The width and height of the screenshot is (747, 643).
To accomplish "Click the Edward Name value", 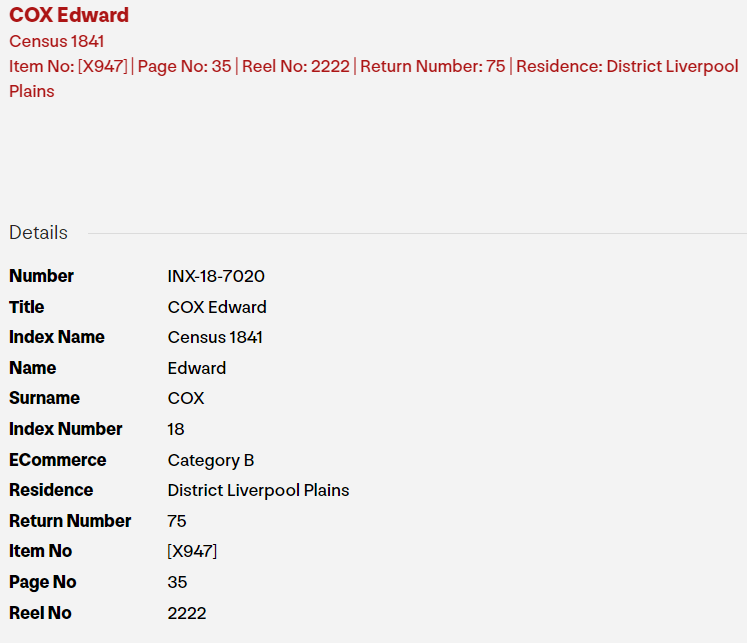I will tap(197, 368).
